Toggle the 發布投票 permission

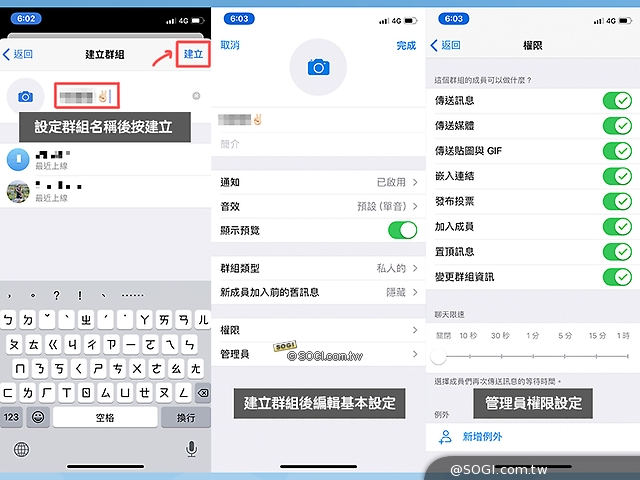click(617, 201)
